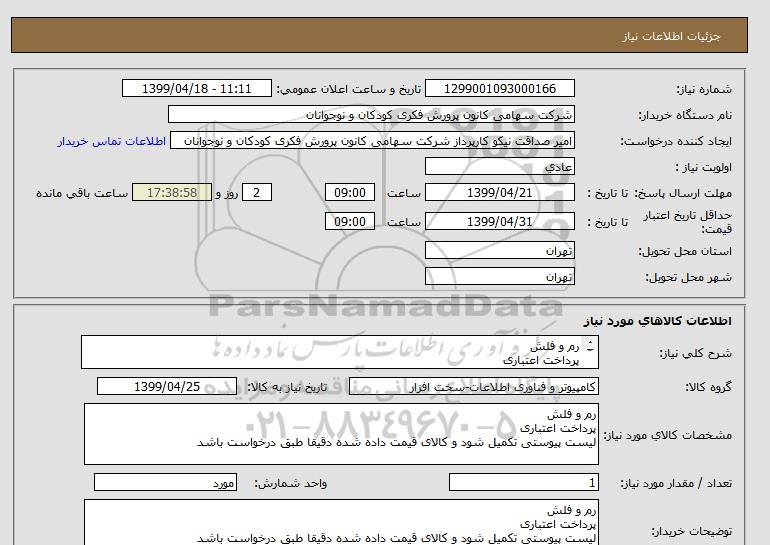
Task: Click the label نام دستگاه خریدار
Action: (x=685, y=115)
